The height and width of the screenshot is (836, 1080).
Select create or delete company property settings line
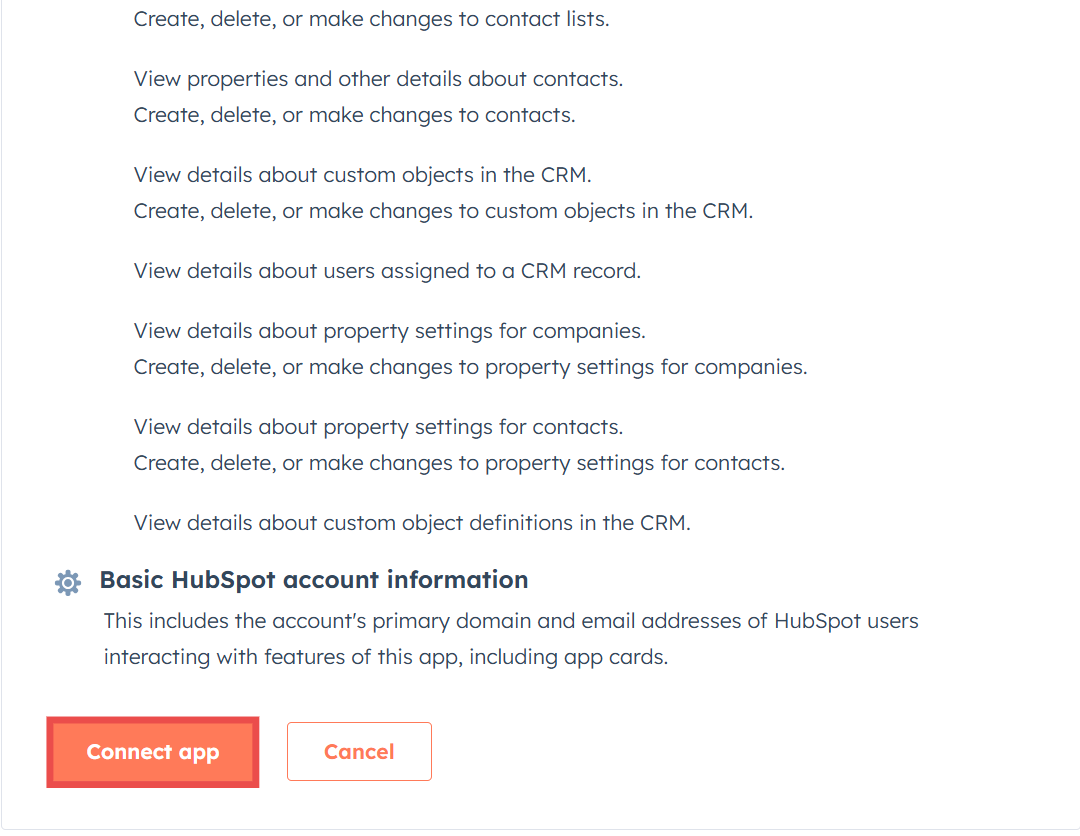470,367
